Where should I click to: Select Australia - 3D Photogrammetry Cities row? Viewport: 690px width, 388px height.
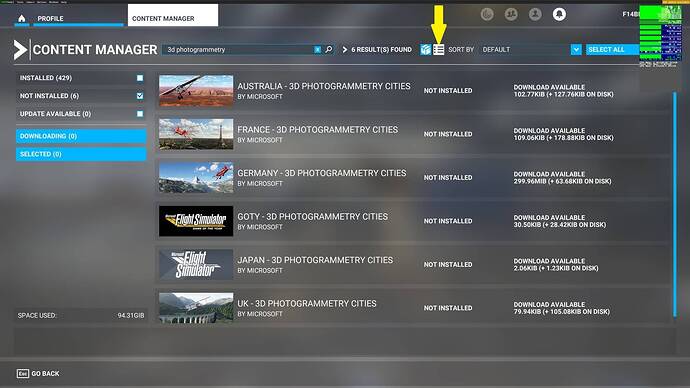413,91
